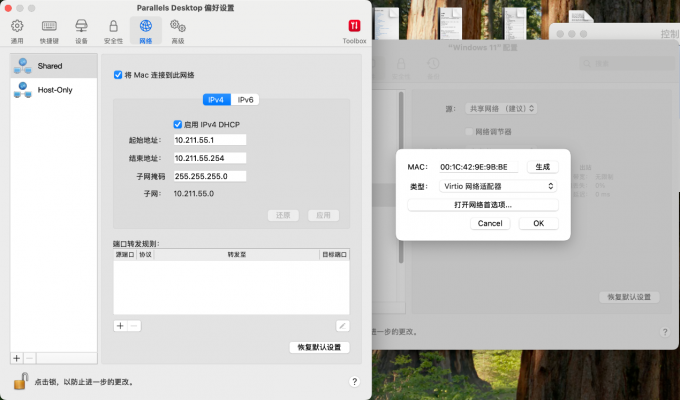Image resolution: width=680 pixels, height=400 pixels.
Task: Click the 子网 value 10.211.55.0
Action: [194, 193]
